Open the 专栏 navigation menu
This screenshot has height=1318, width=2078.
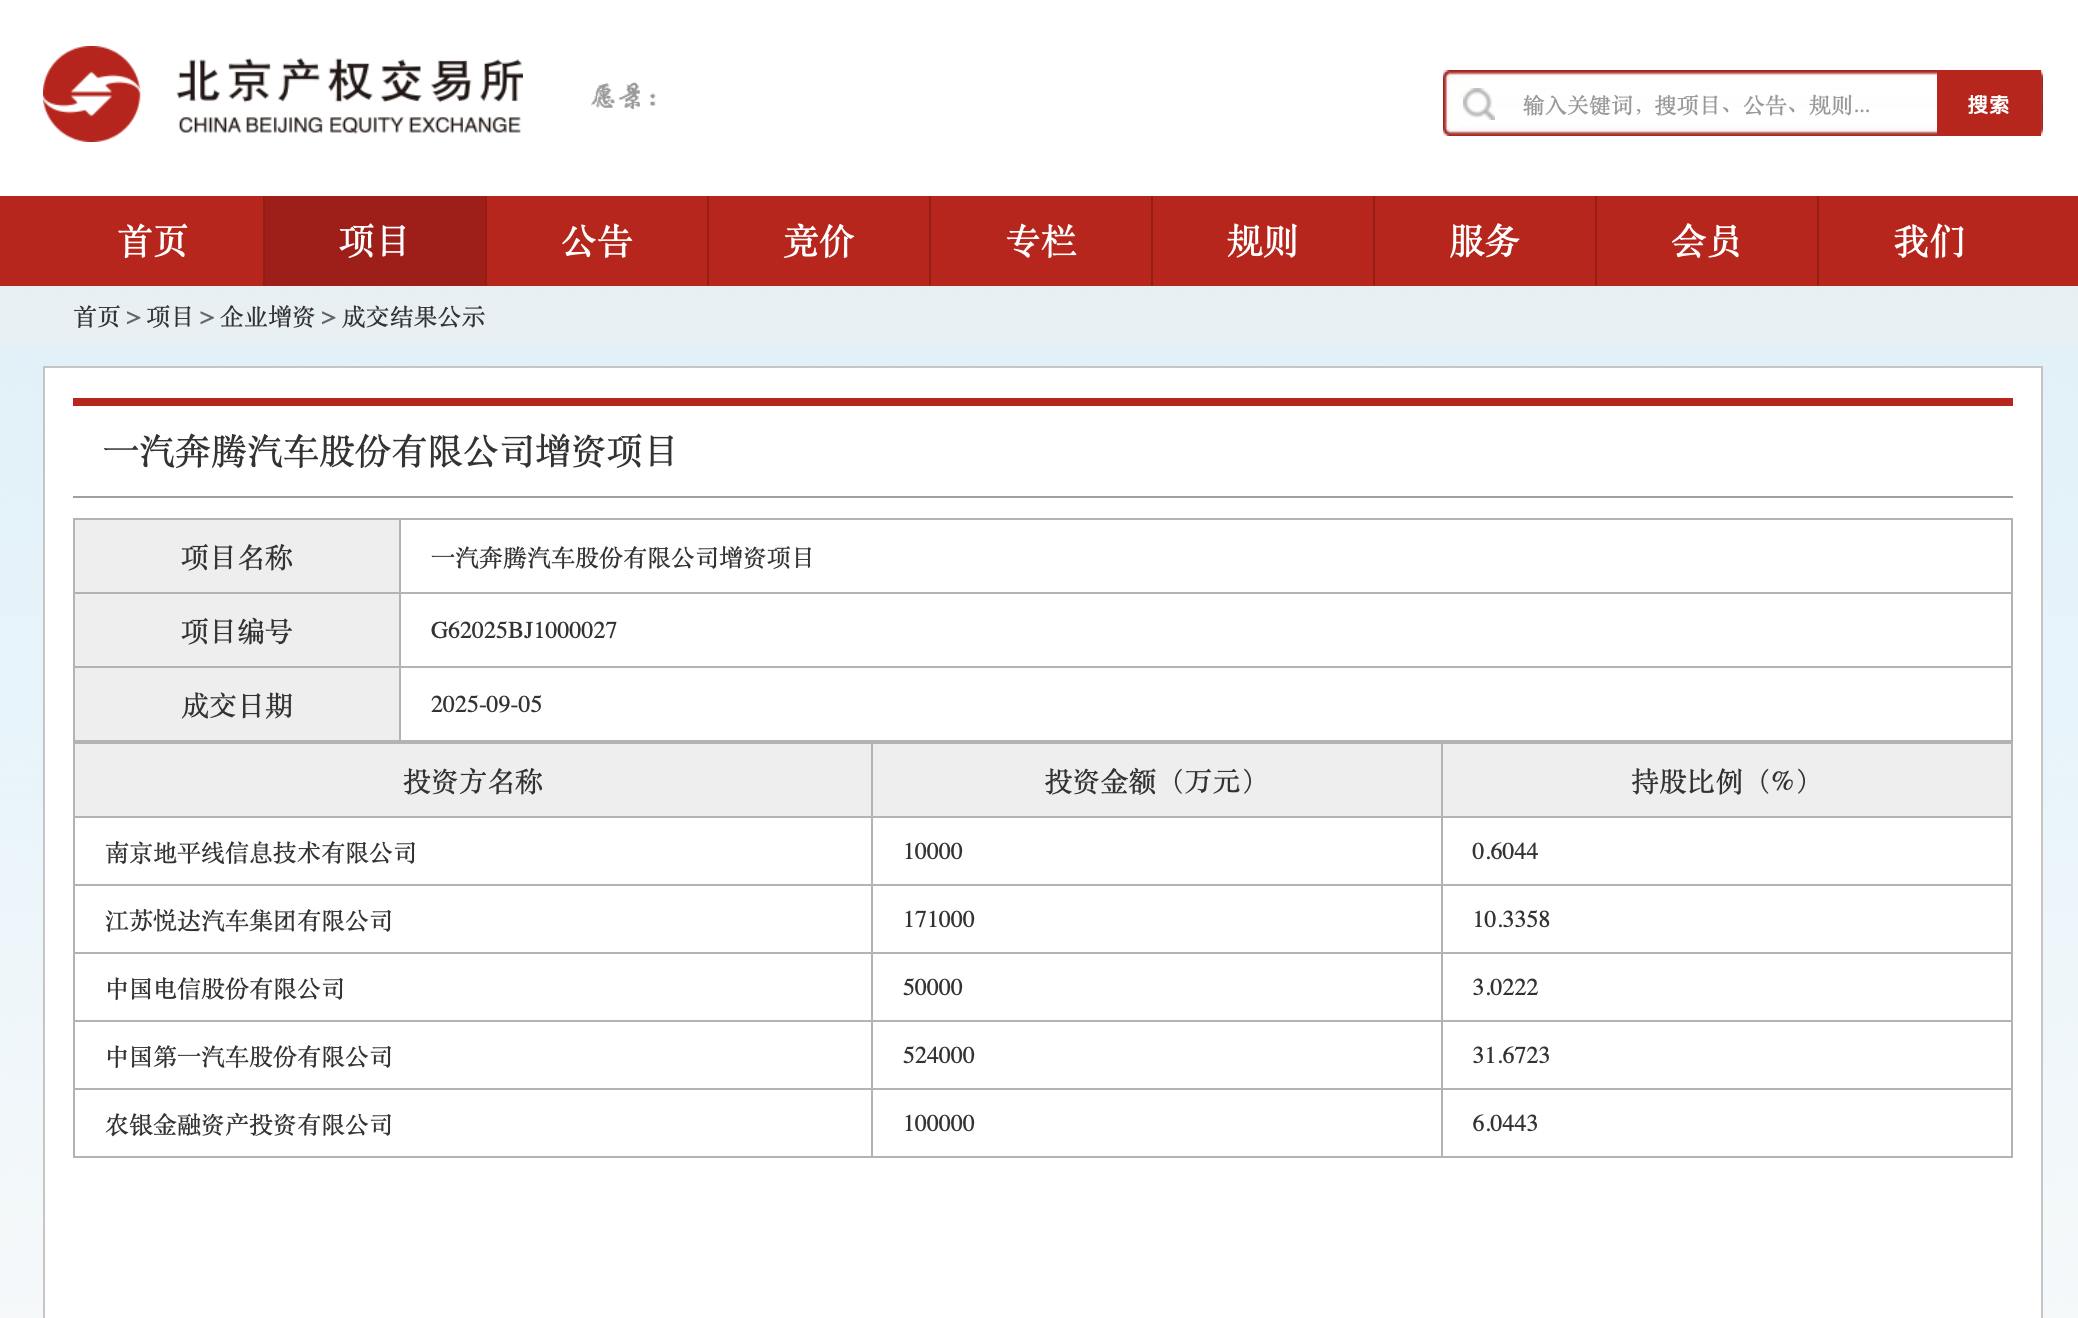pos(1040,241)
